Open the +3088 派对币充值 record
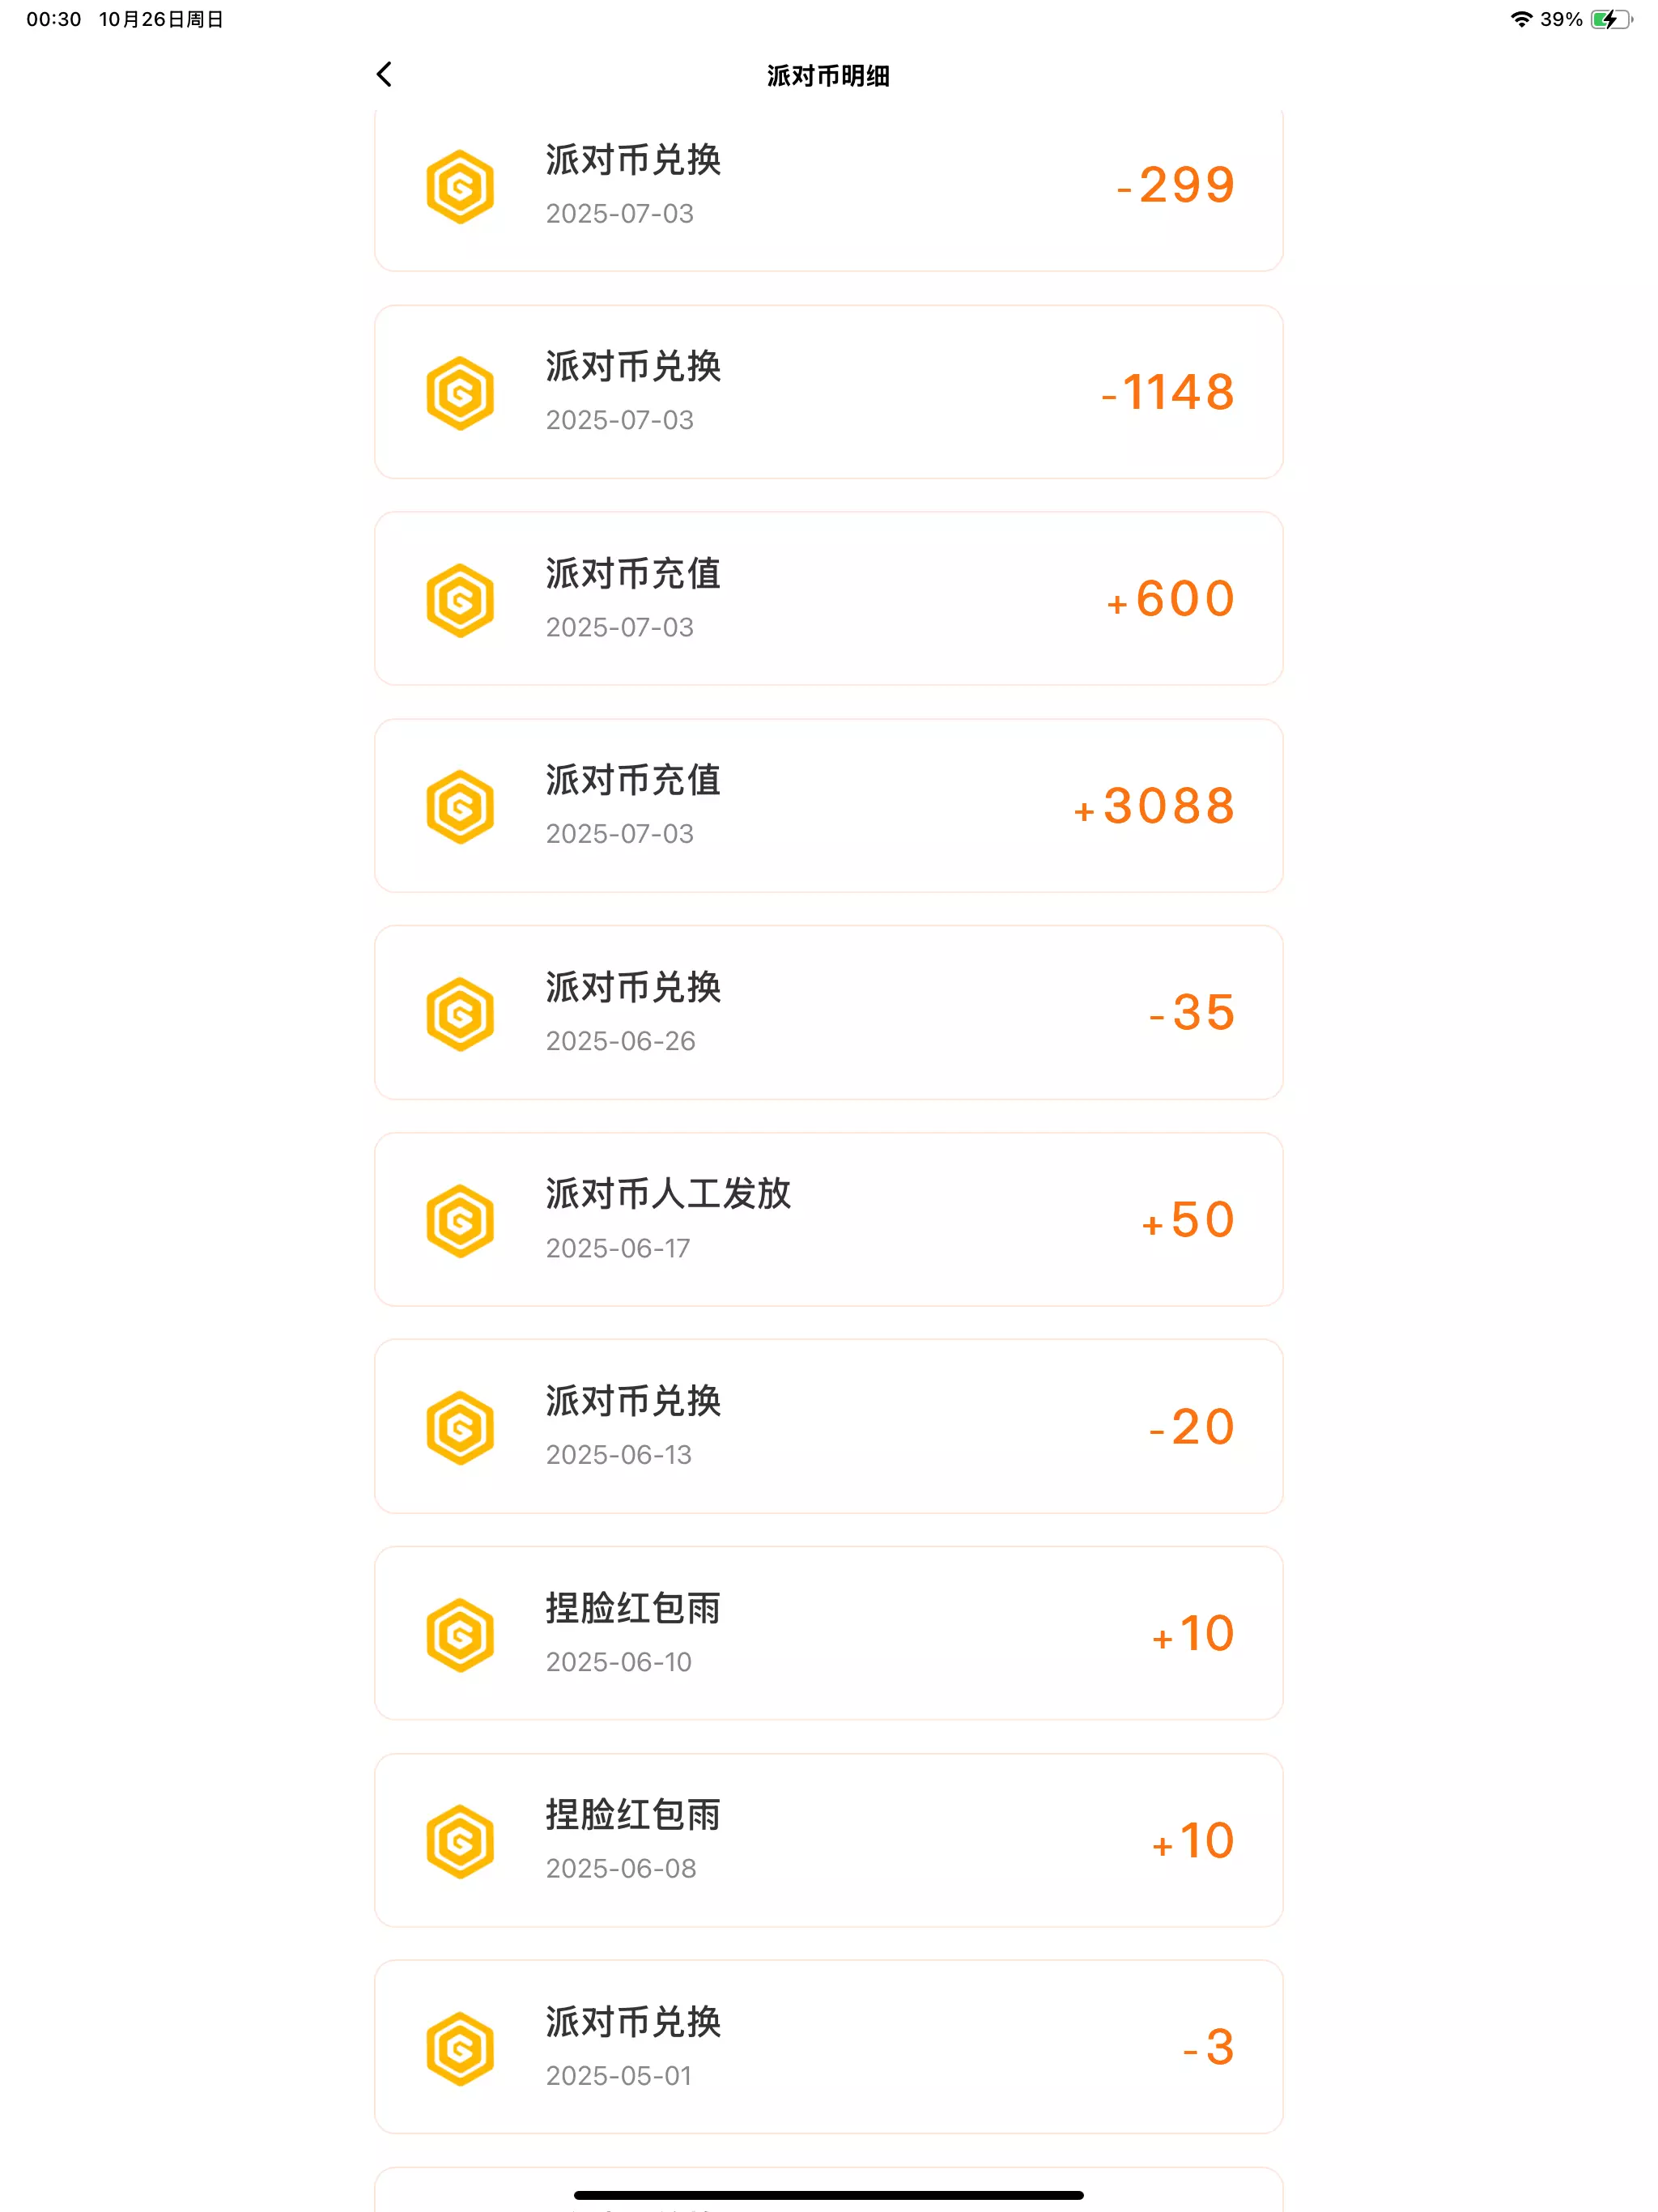 (828, 806)
